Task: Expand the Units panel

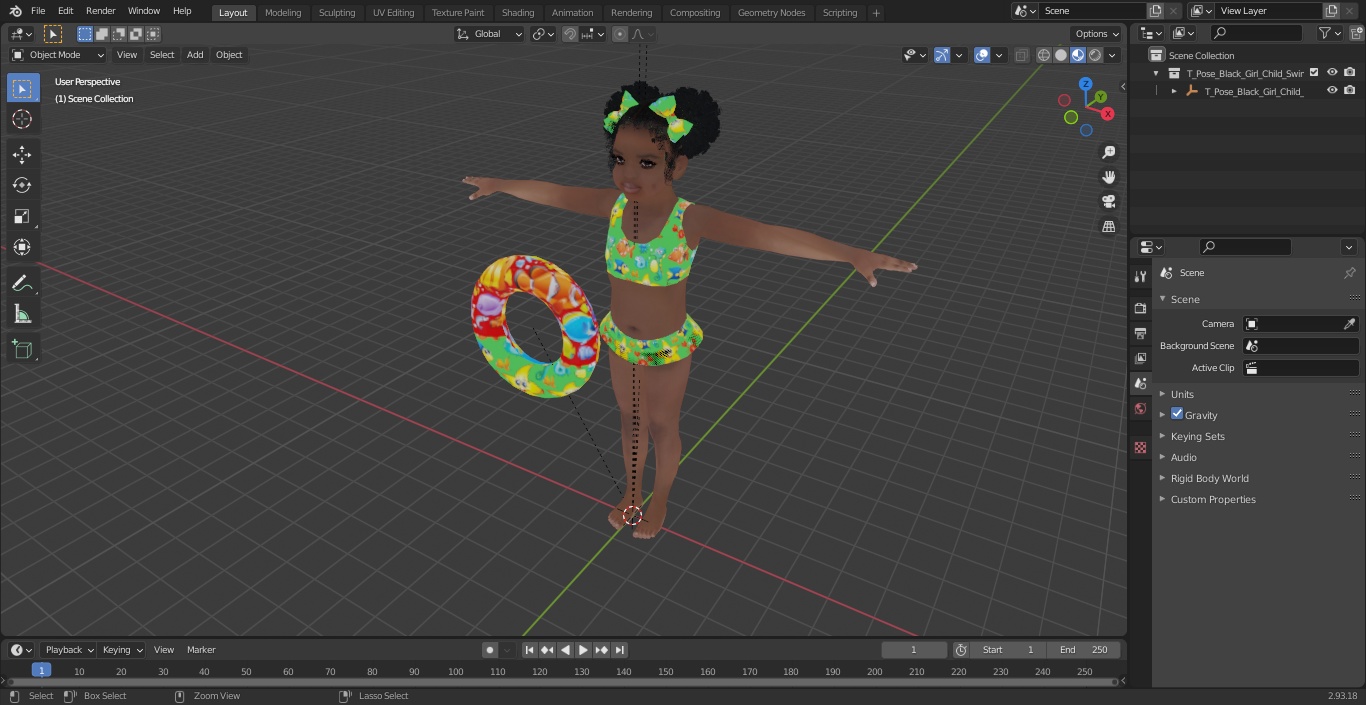Action: (1182, 394)
